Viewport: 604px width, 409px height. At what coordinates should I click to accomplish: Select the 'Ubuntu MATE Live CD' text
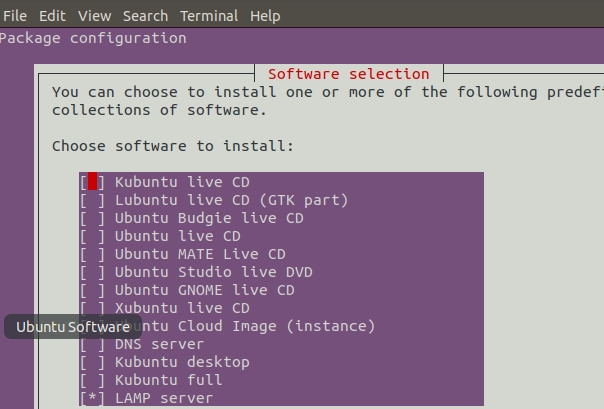coord(200,254)
